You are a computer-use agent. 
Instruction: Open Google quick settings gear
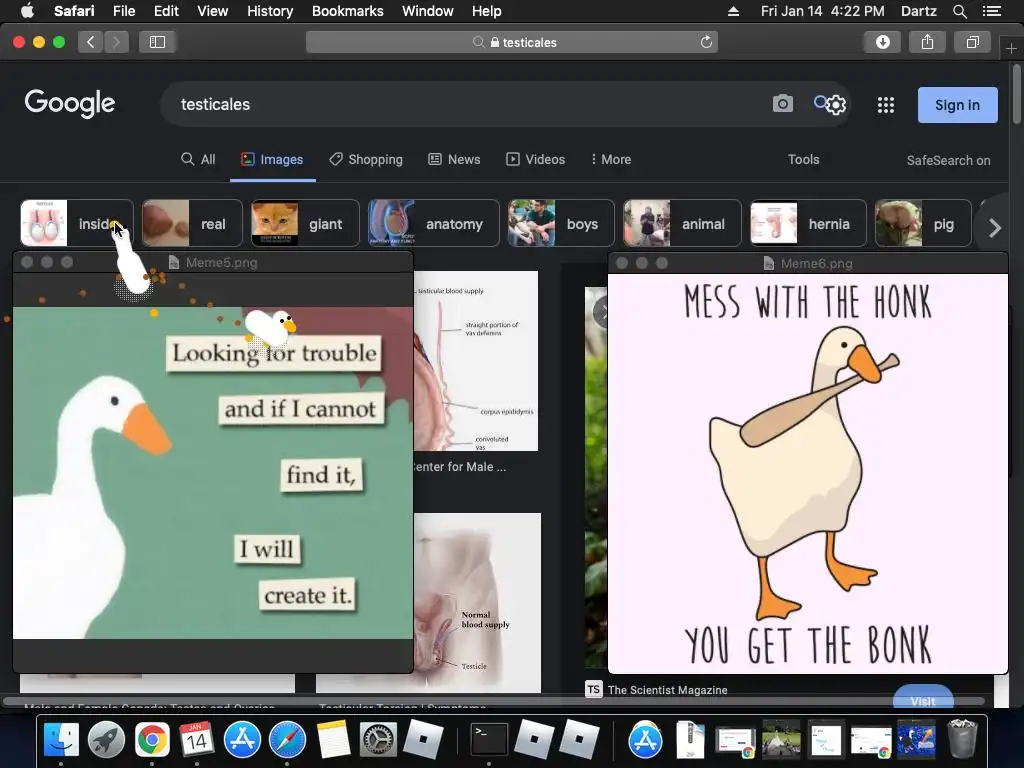click(x=837, y=104)
